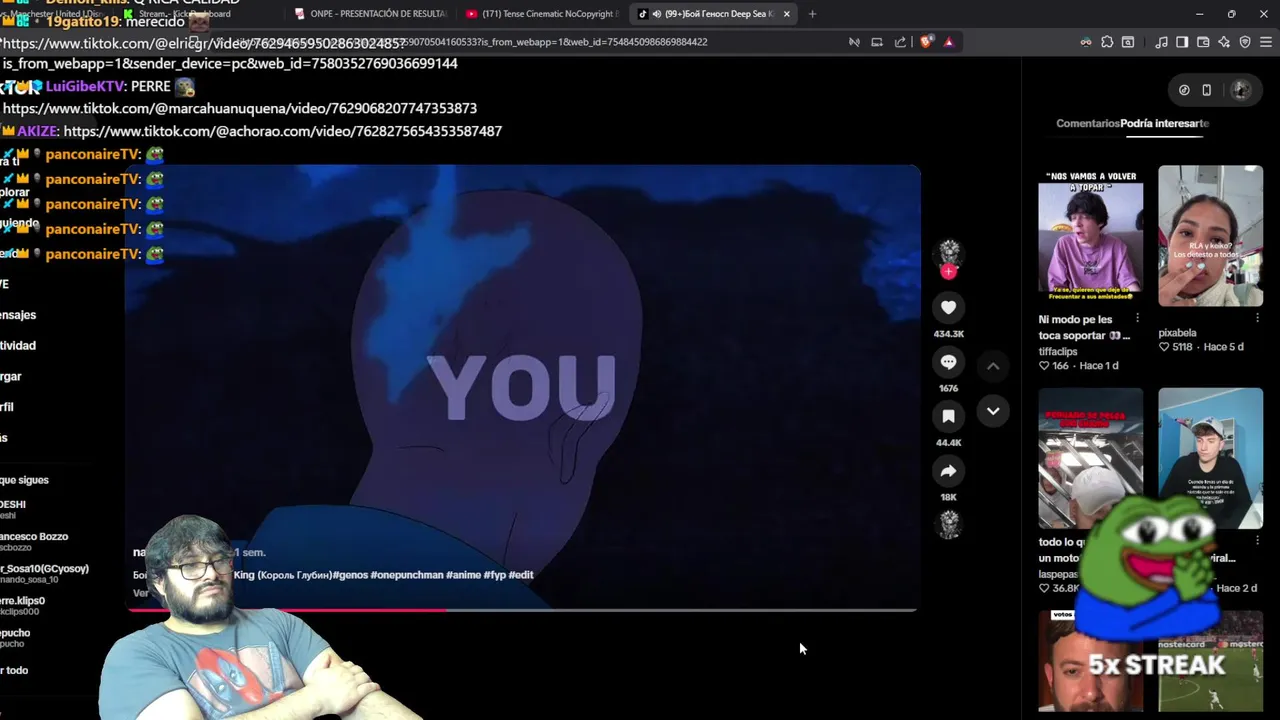Click the #genos hashtag in the caption
Viewport: 1280px width, 720px height.
coord(349,575)
